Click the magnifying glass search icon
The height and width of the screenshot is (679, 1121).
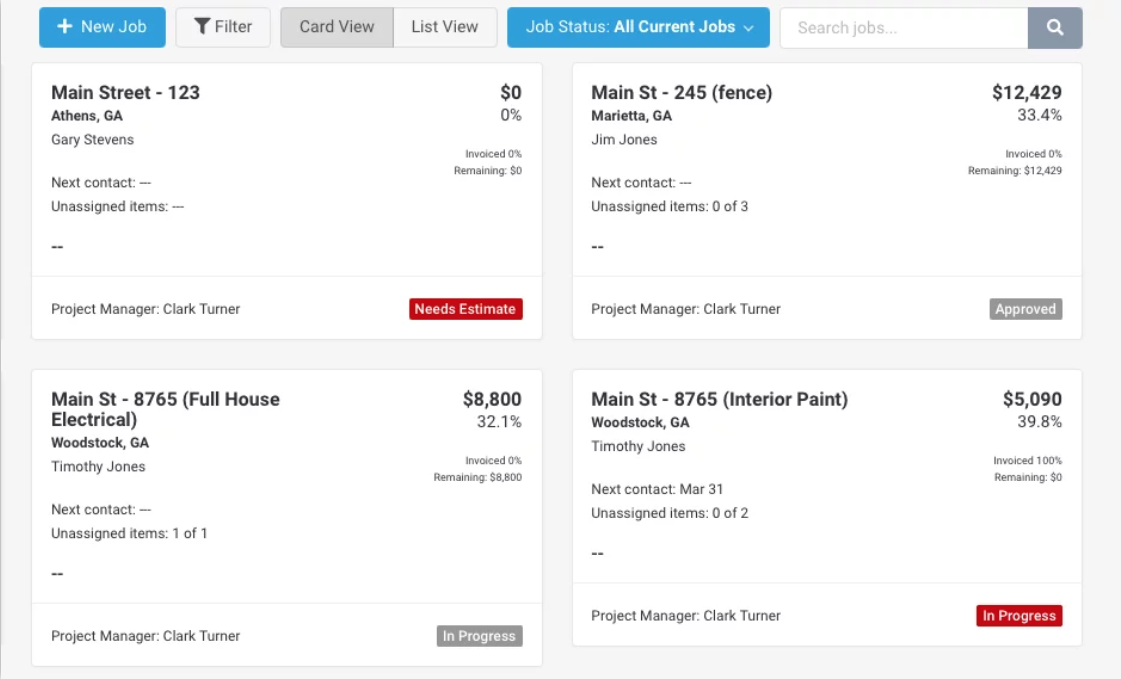pos(1055,27)
